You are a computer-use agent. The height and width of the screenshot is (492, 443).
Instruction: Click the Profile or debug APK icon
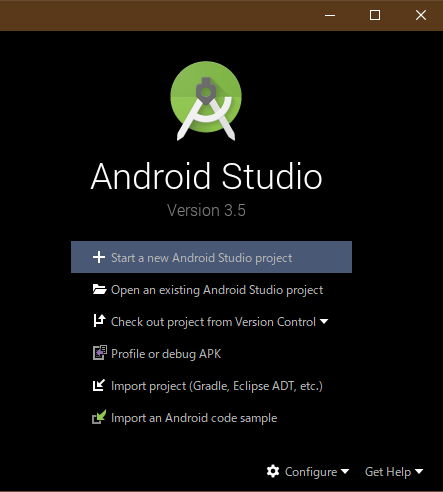pyautogui.click(x=99, y=353)
